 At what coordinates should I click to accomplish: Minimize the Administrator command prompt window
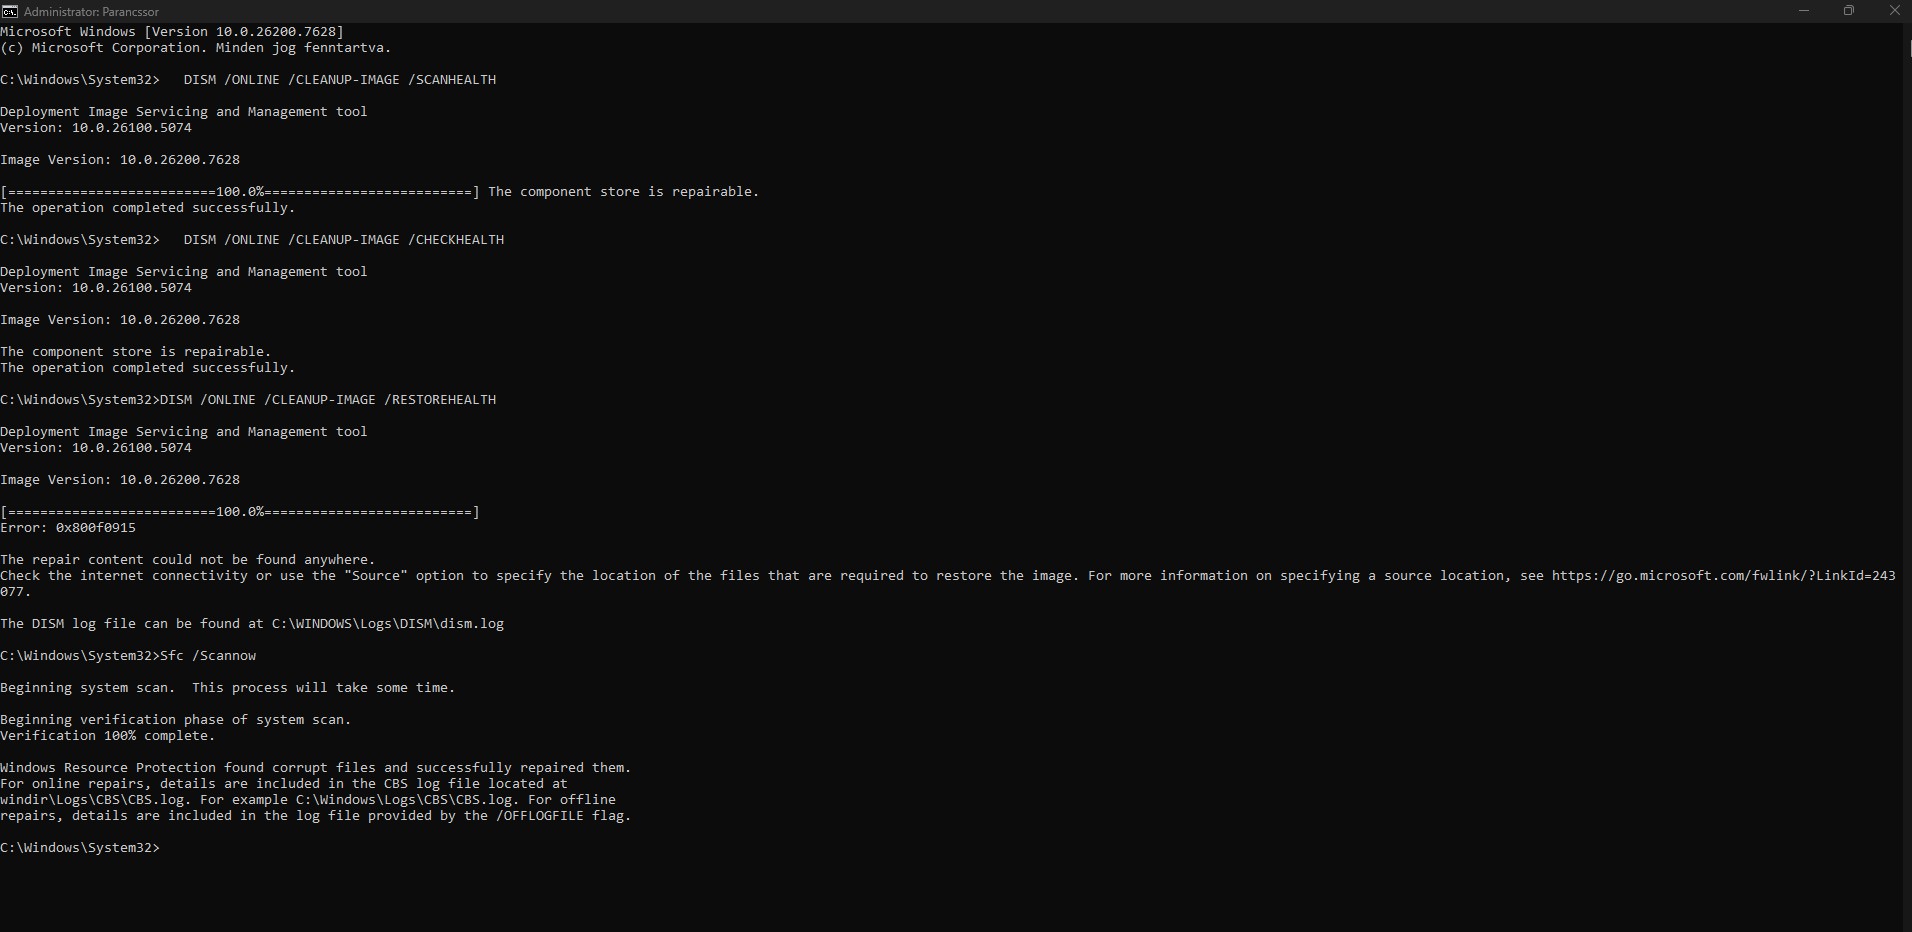[1804, 11]
